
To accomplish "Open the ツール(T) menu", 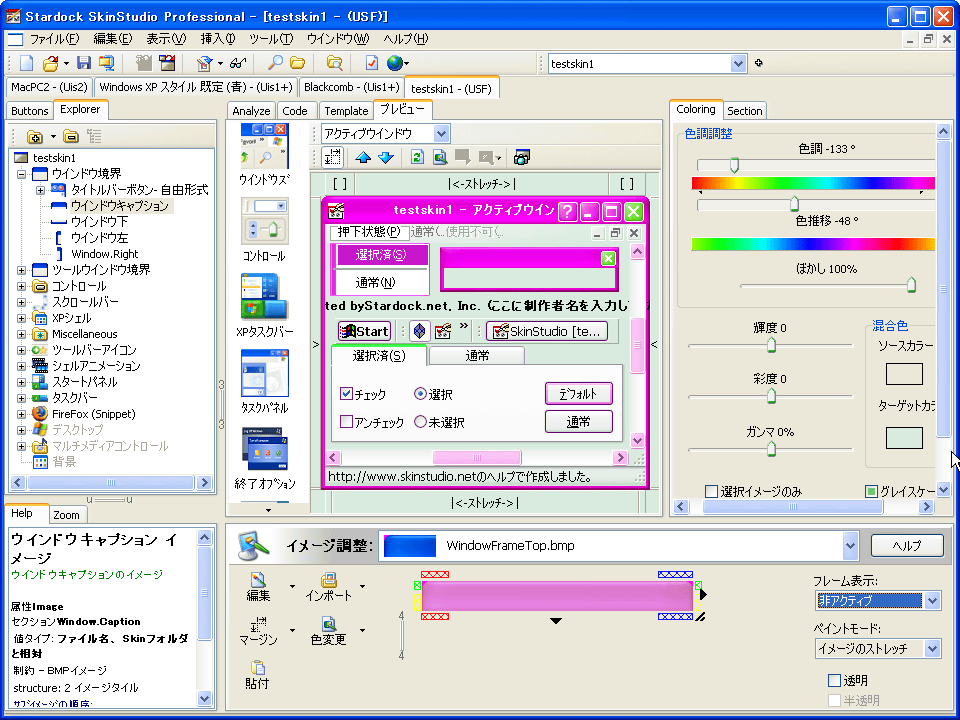I will click(x=271, y=39).
